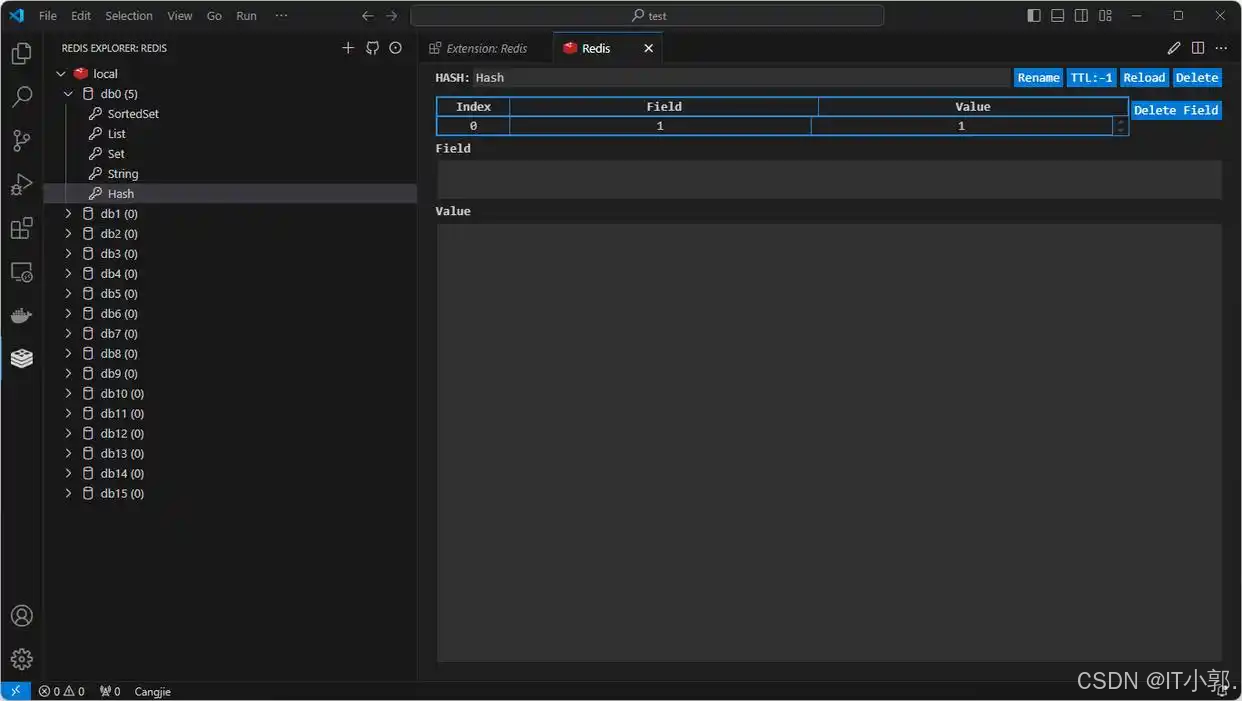The height and width of the screenshot is (701, 1242).
Task: Show more menus via title bar ellipsis
Action: pos(281,16)
